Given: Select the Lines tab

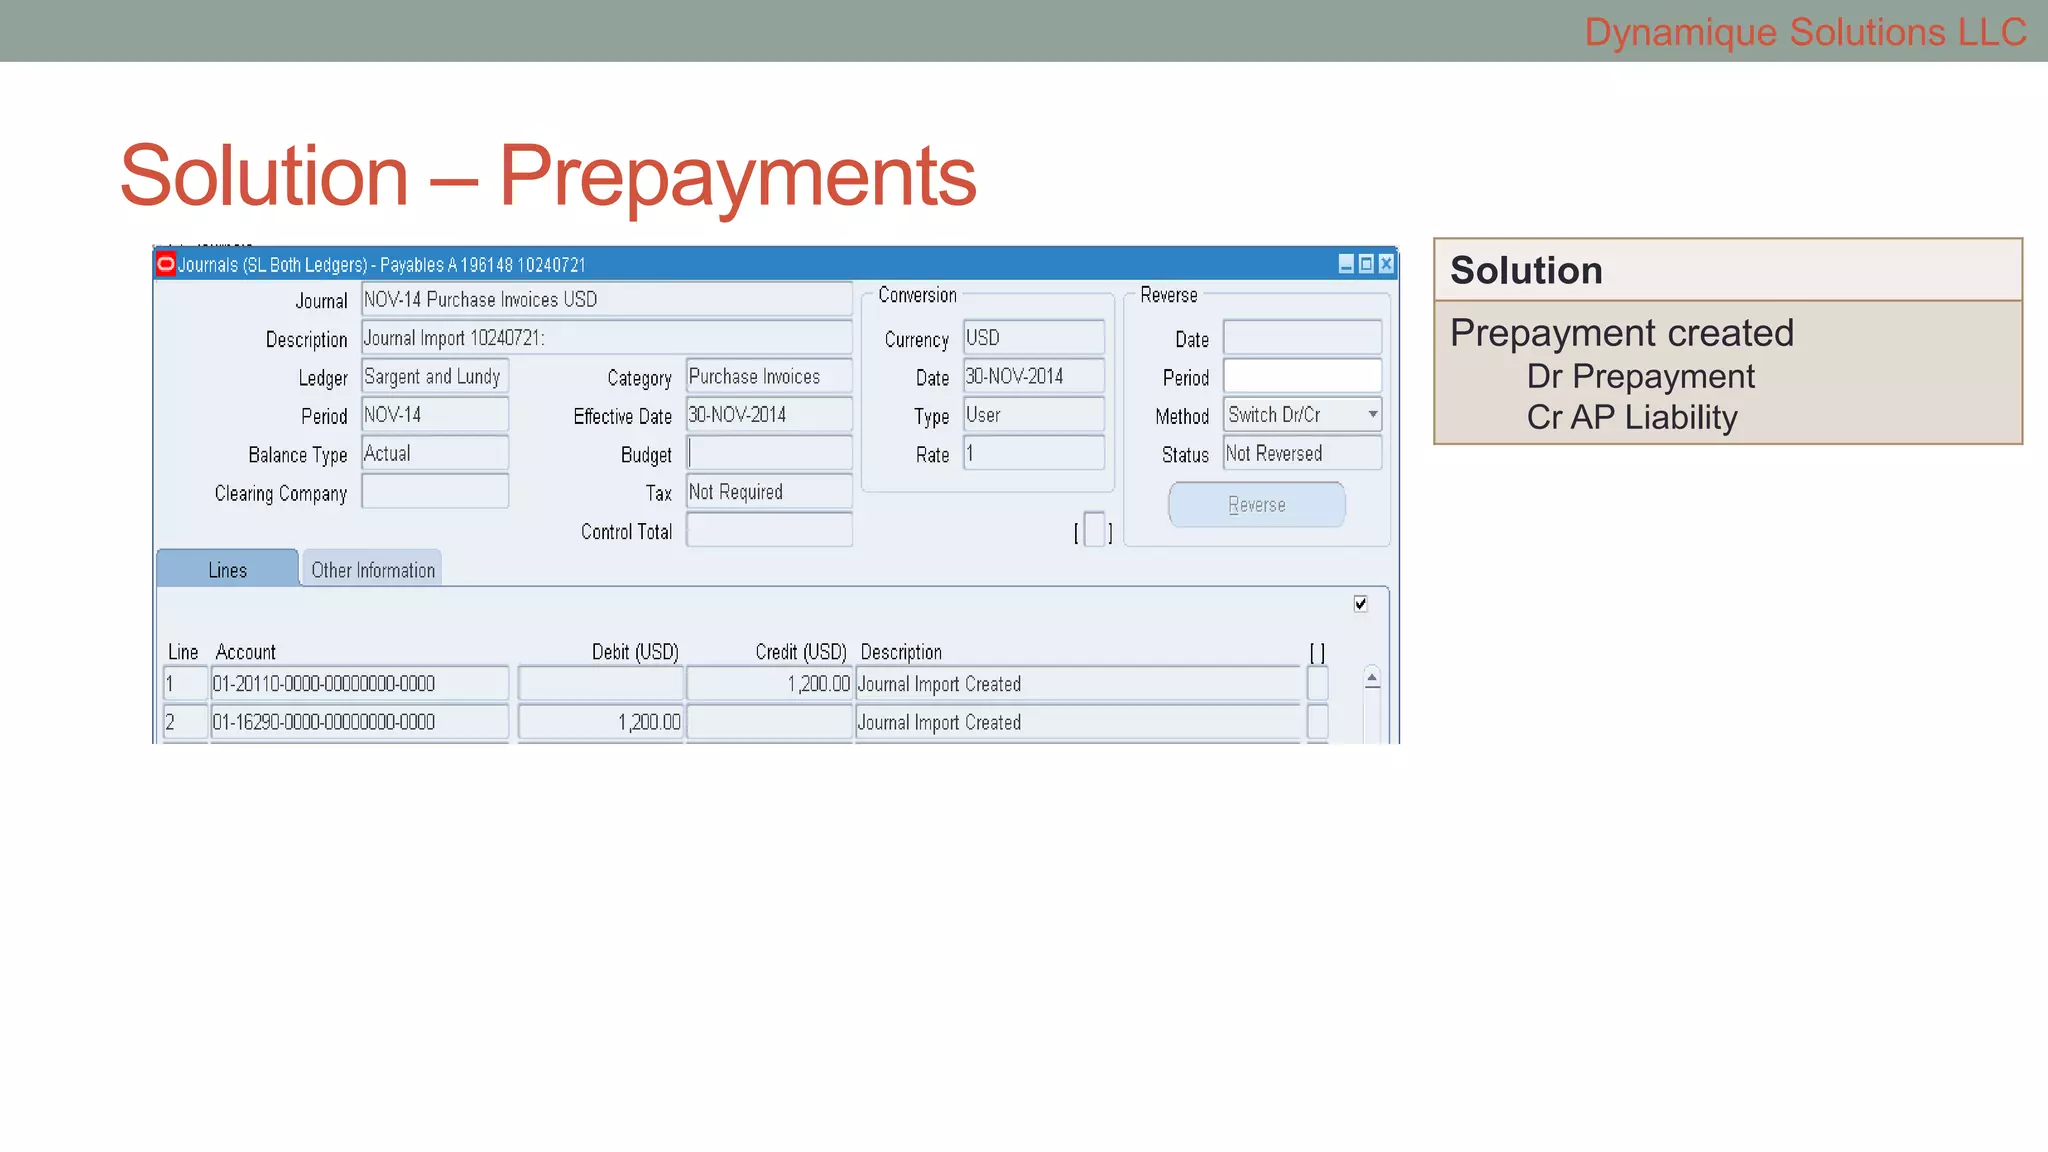Looking at the screenshot, I should pyautogui.click(x=228, y=570).
